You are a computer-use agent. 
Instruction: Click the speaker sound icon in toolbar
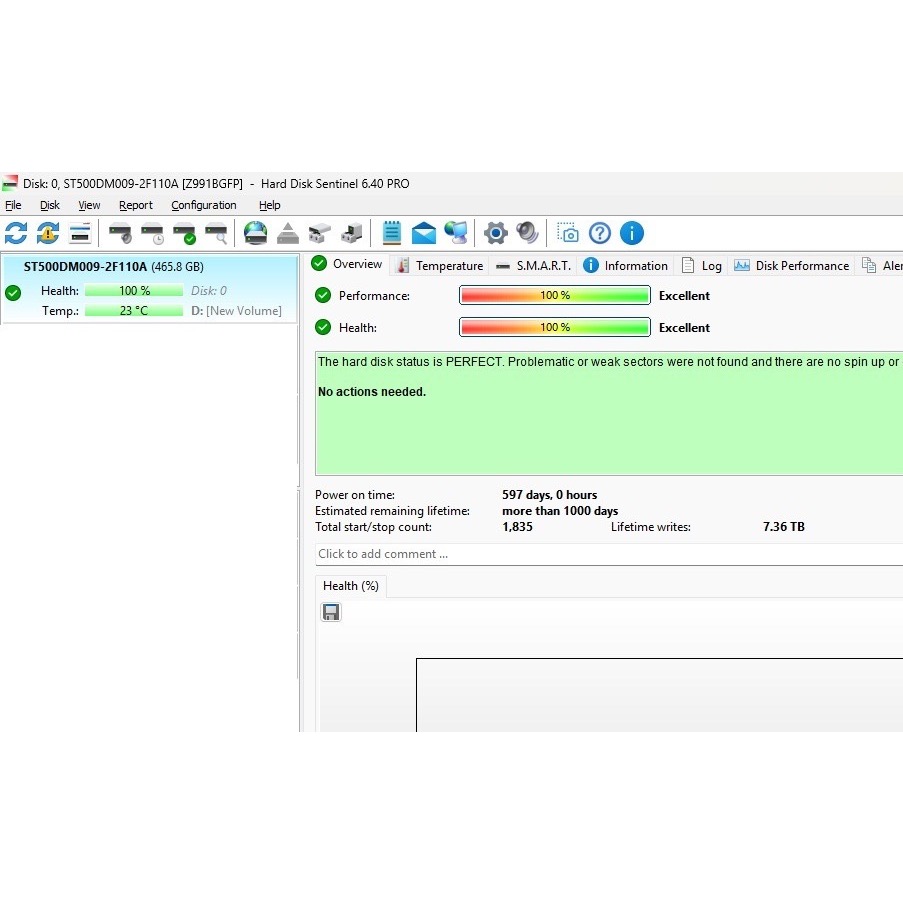(528, 233)
